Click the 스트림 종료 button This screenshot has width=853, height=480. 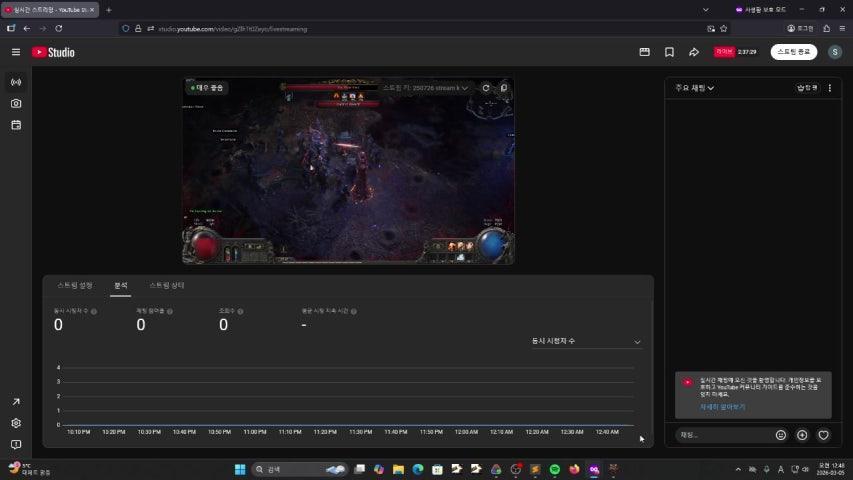coord(793,52)
